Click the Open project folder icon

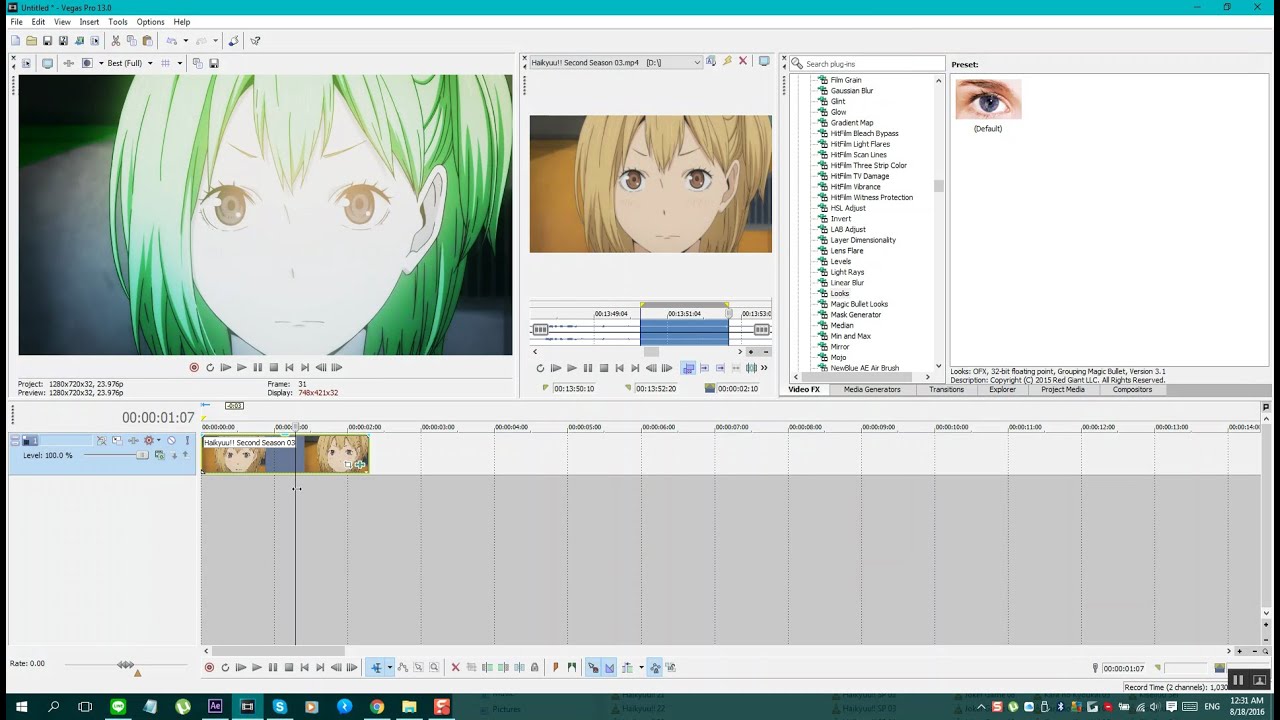click(31, 41)
